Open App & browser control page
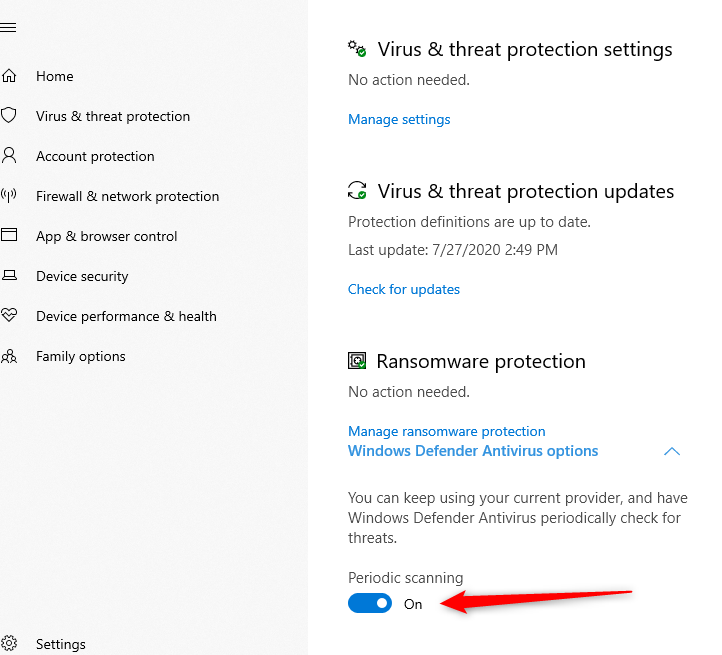 tap(106, 236)
